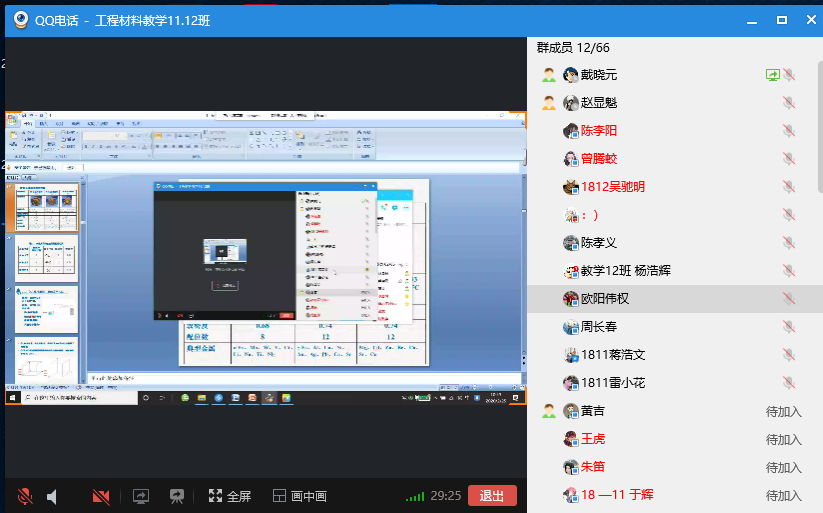Turn on the camera in the bottom toolbar
Image resolution: width=823 pixels, height=513 pixels.
pyautogui.click(x=101, y=496)
